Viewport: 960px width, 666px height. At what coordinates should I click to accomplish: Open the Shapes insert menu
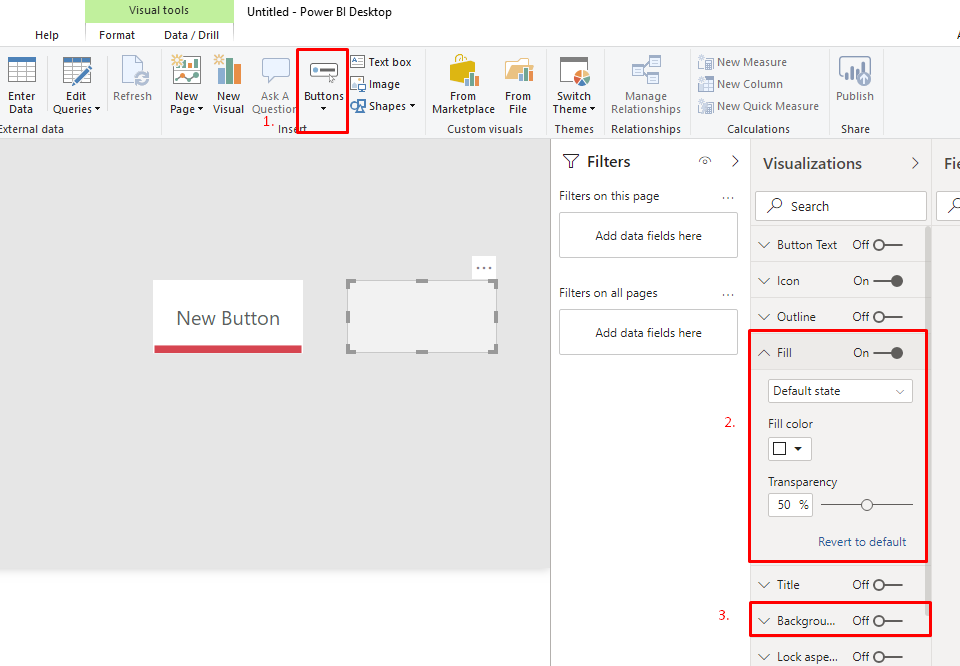pos(383,106)
